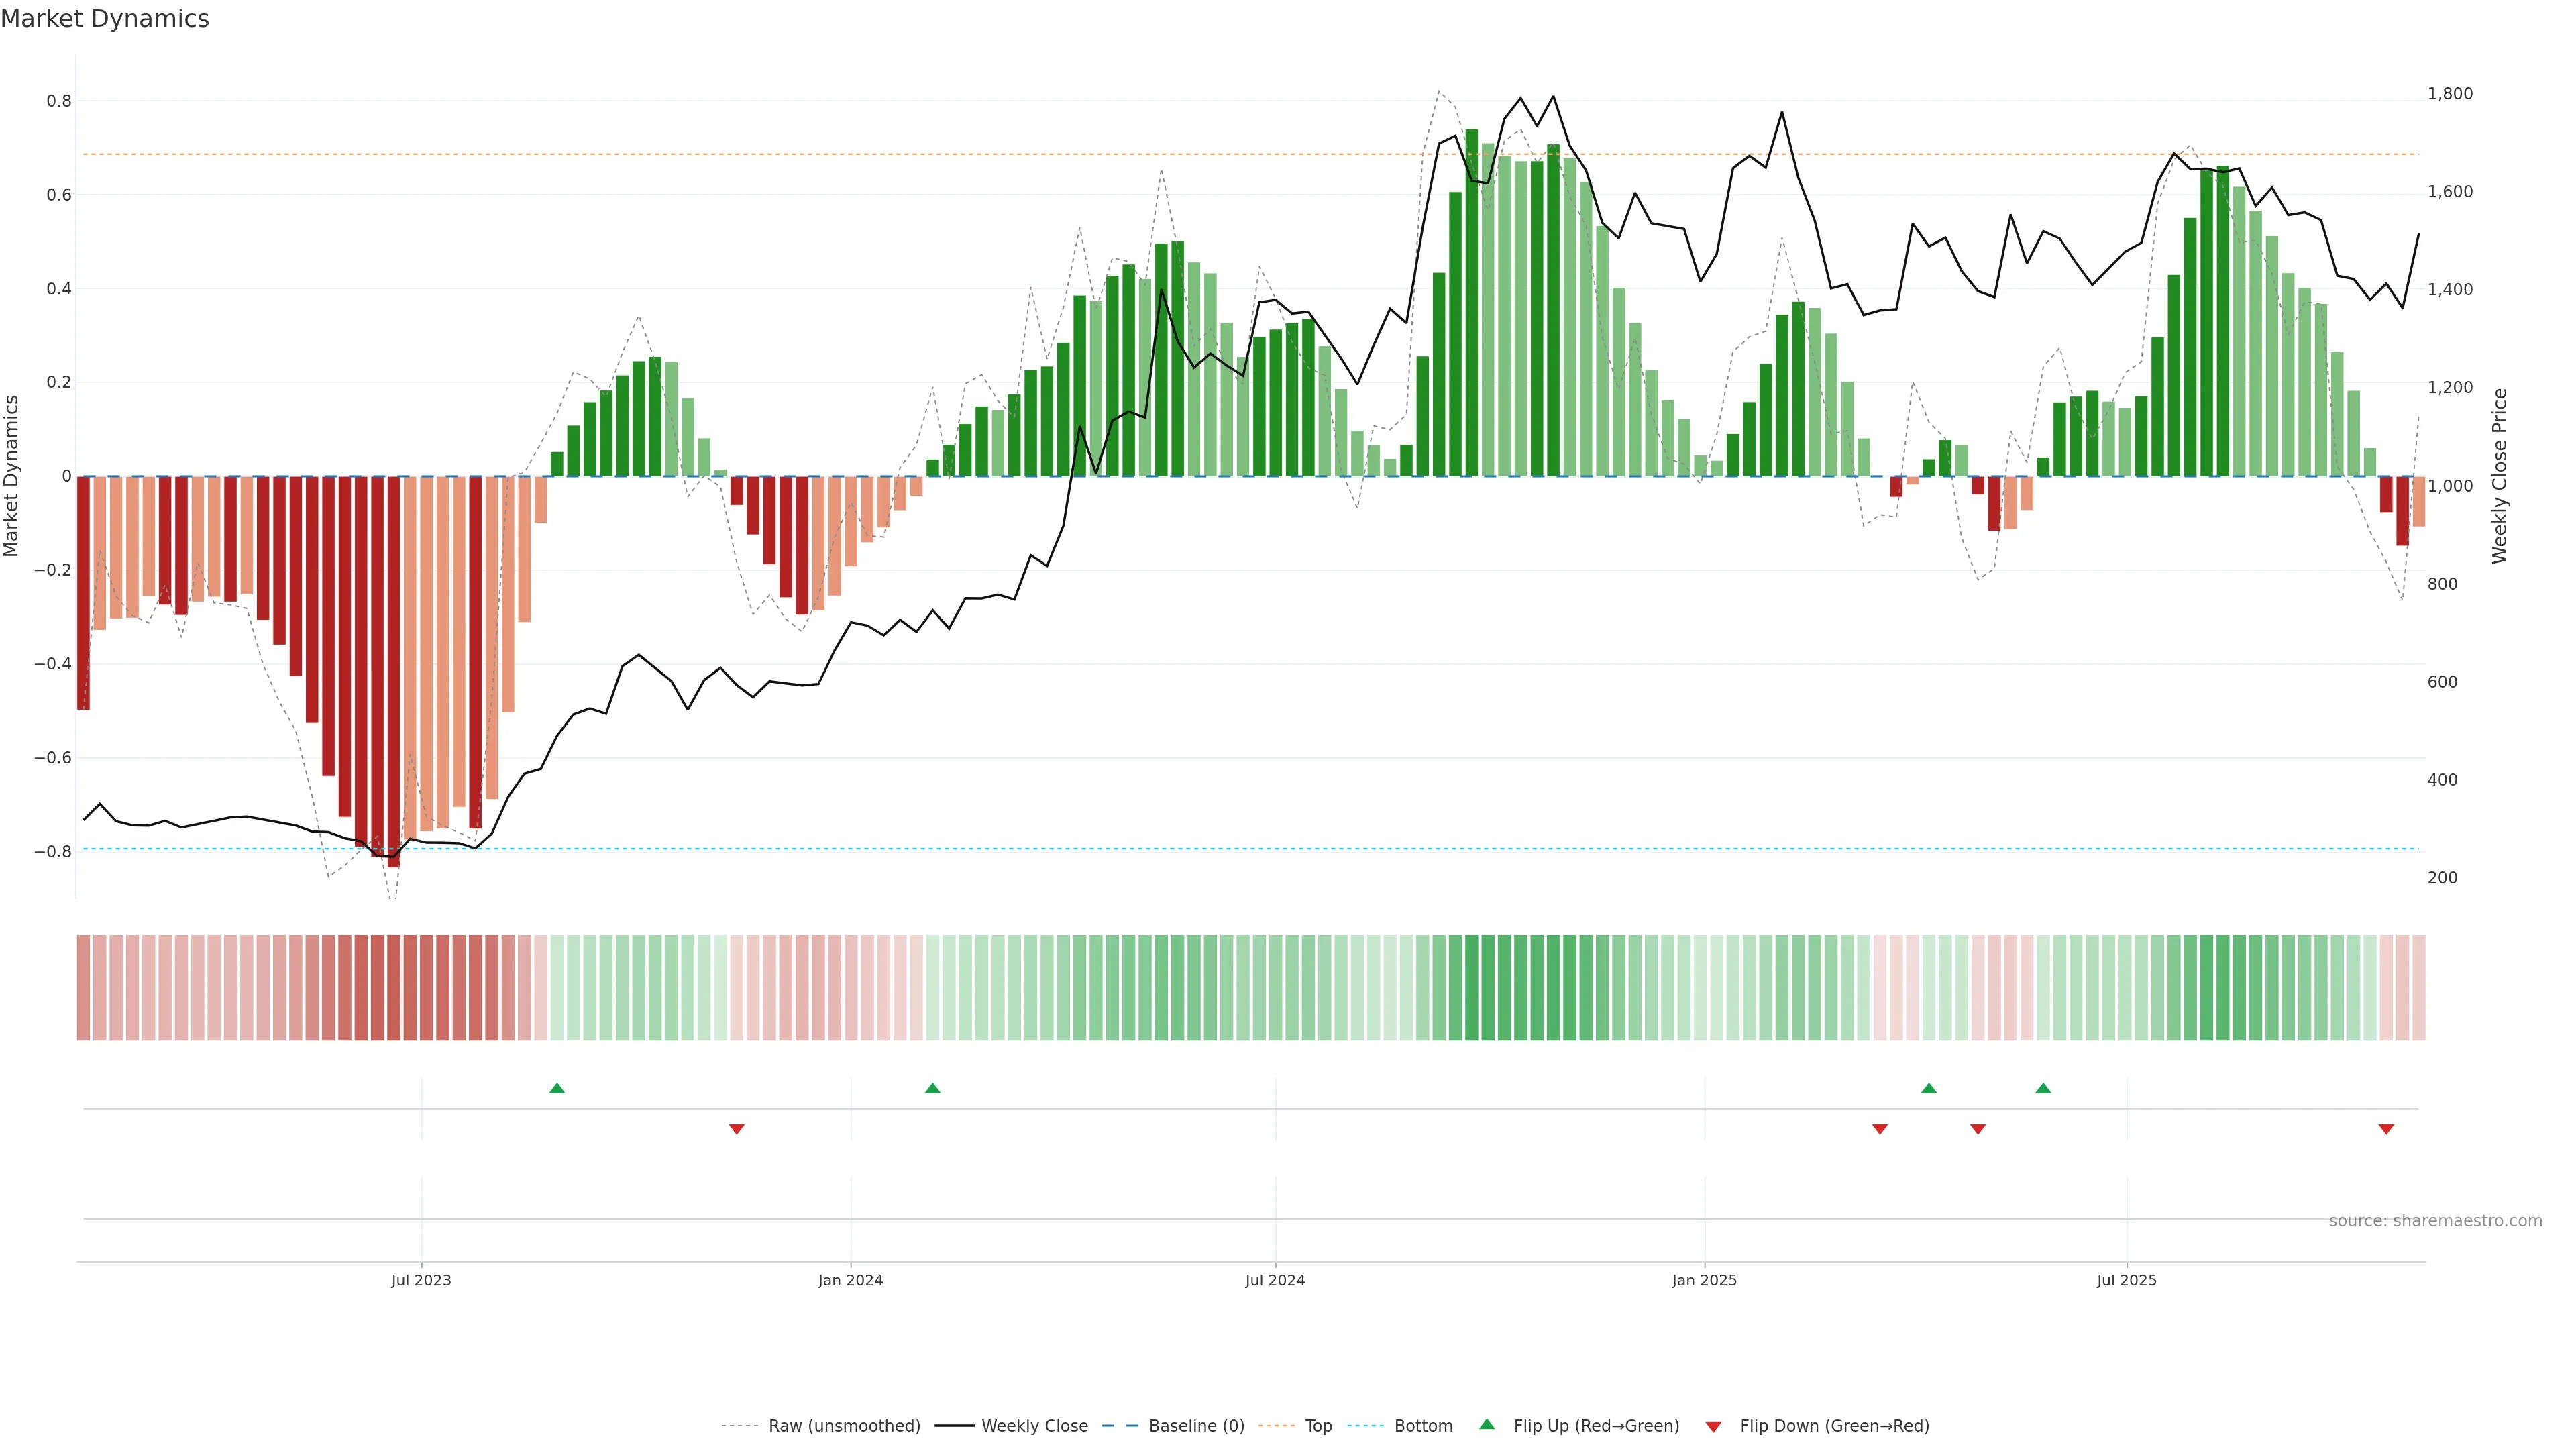This screenshot has width=2576, height=1449.
Task: Click the first green flip-up triangle marker
Action: click(x=557, y=1088)
